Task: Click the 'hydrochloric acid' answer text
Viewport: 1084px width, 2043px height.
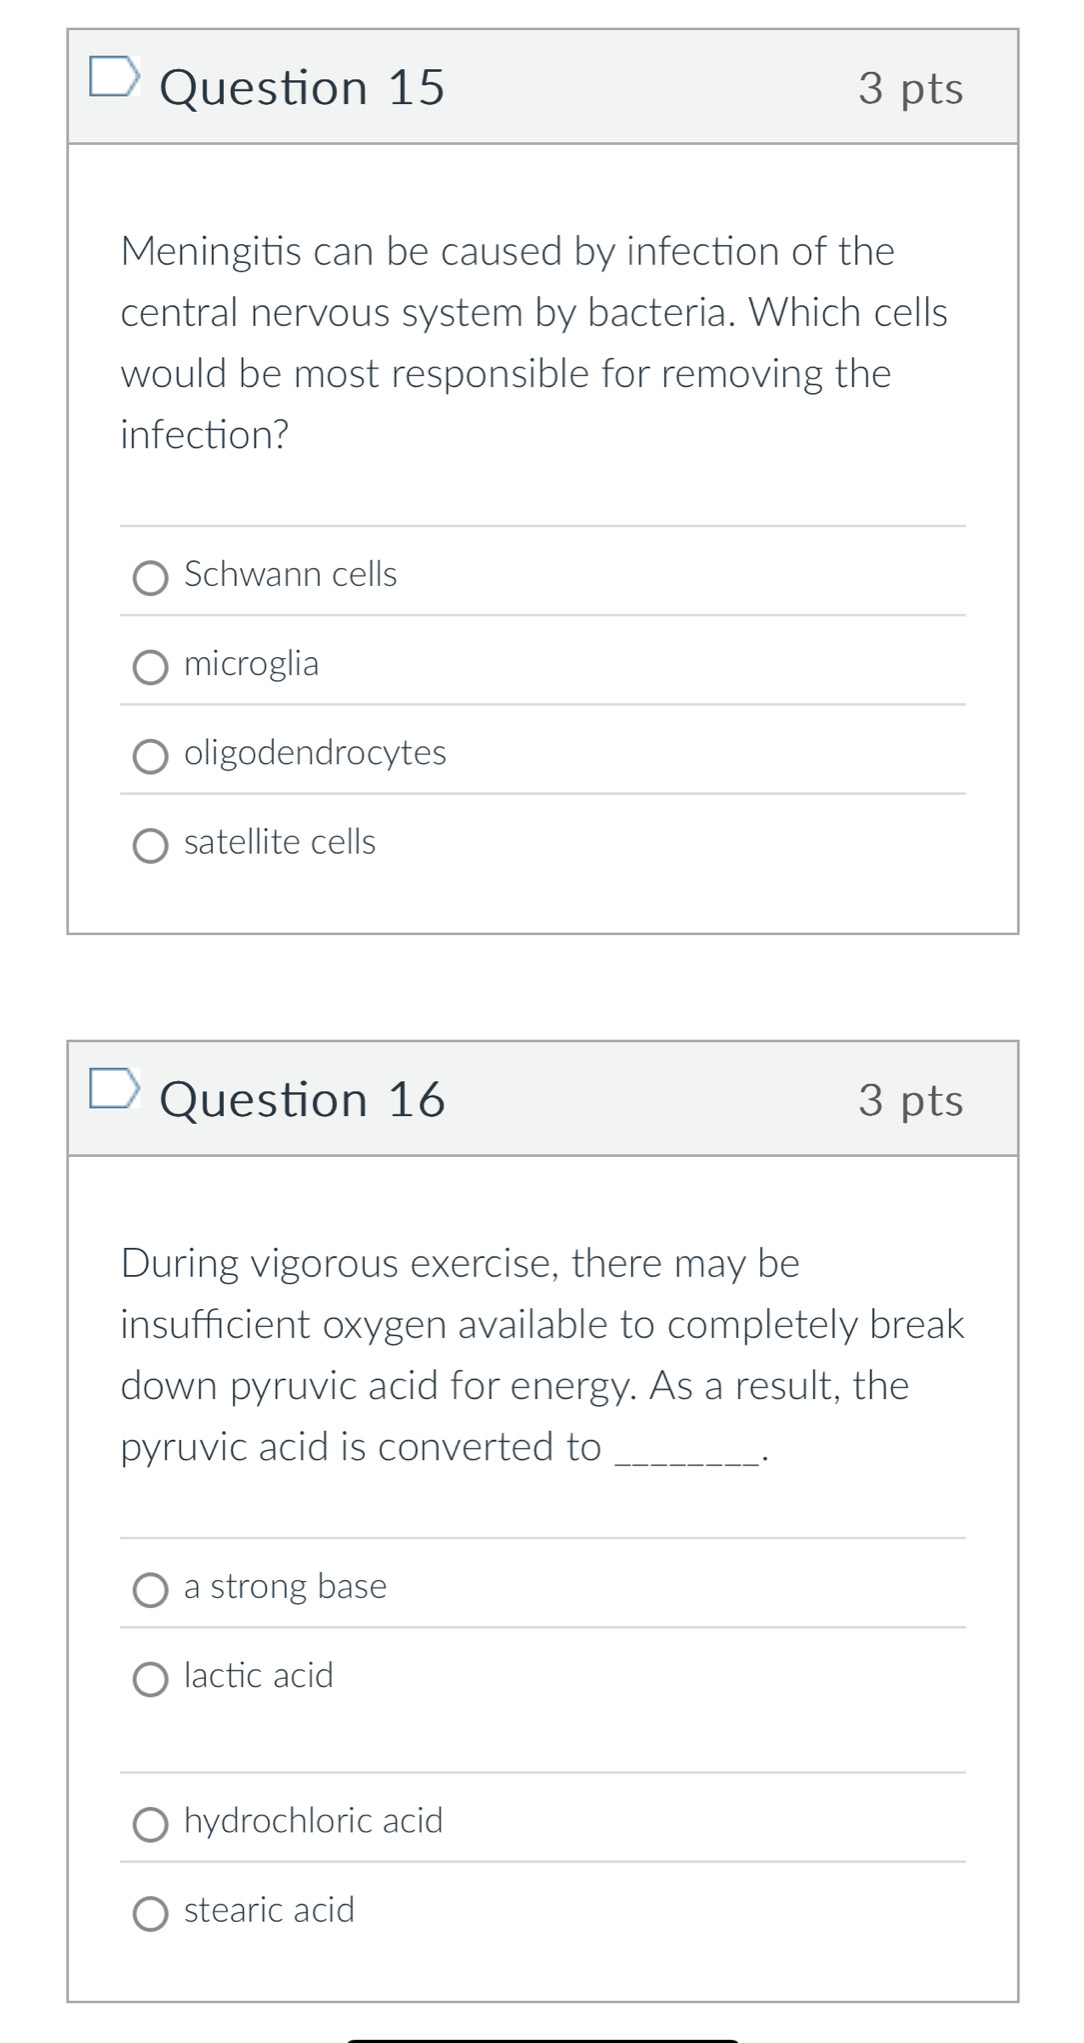Action: click(313, 1820)
